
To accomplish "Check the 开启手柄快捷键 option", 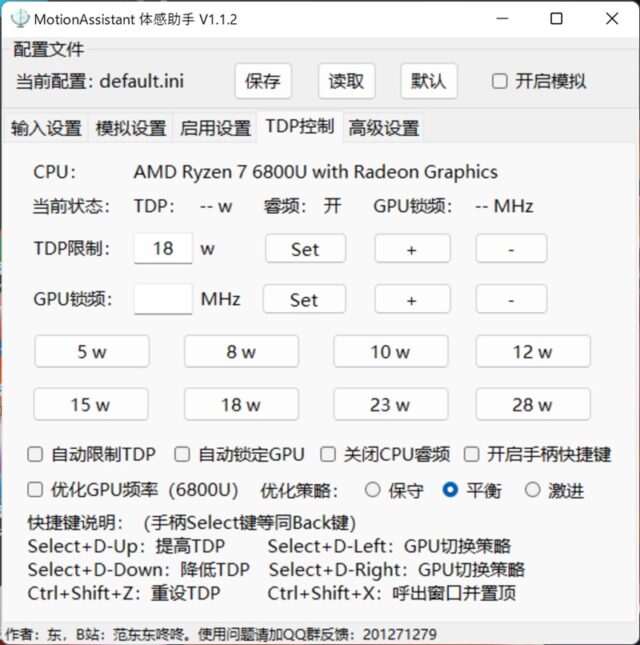I will [x=472, y=455].
